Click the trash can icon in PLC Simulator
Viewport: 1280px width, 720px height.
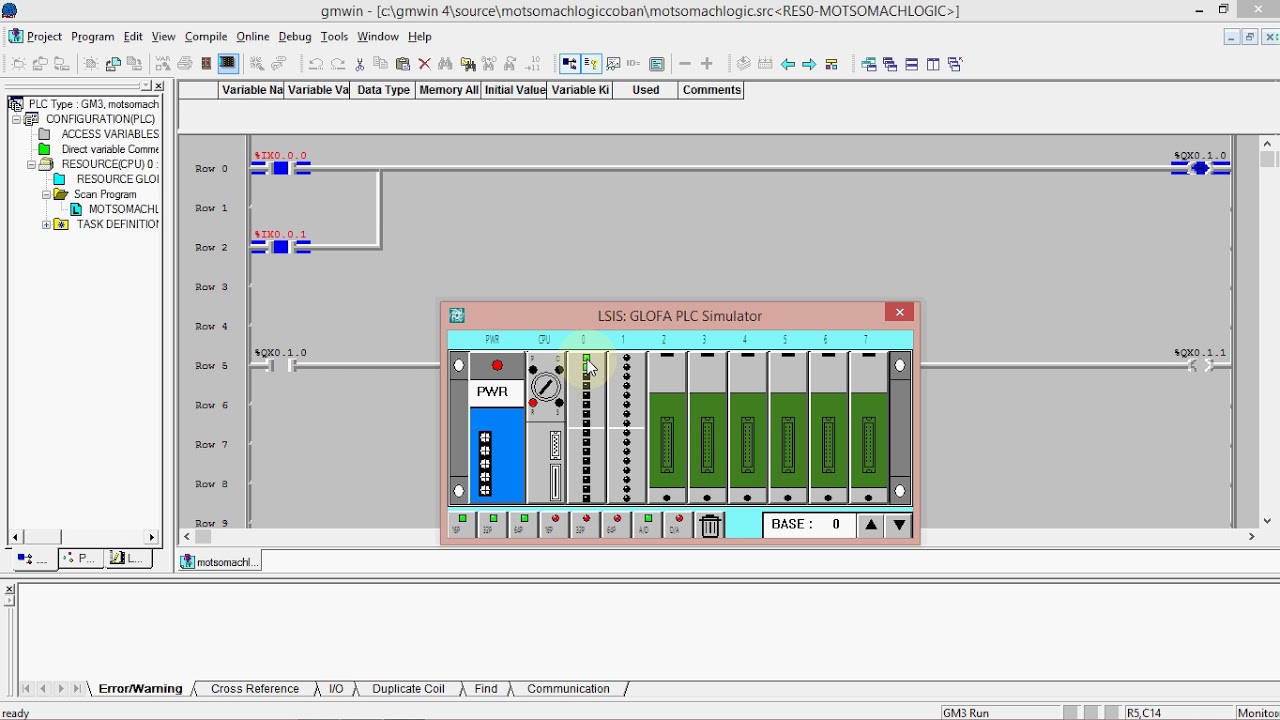coord(710,525)
